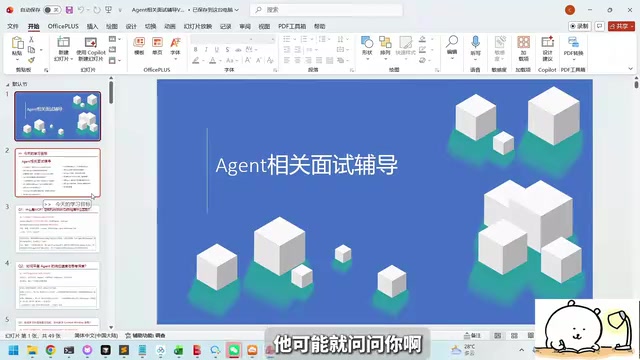Image resolution: width=640 pixels, height=360 pixels.
Task: Open Chrome from the taskbar
Action: (51, 350)
